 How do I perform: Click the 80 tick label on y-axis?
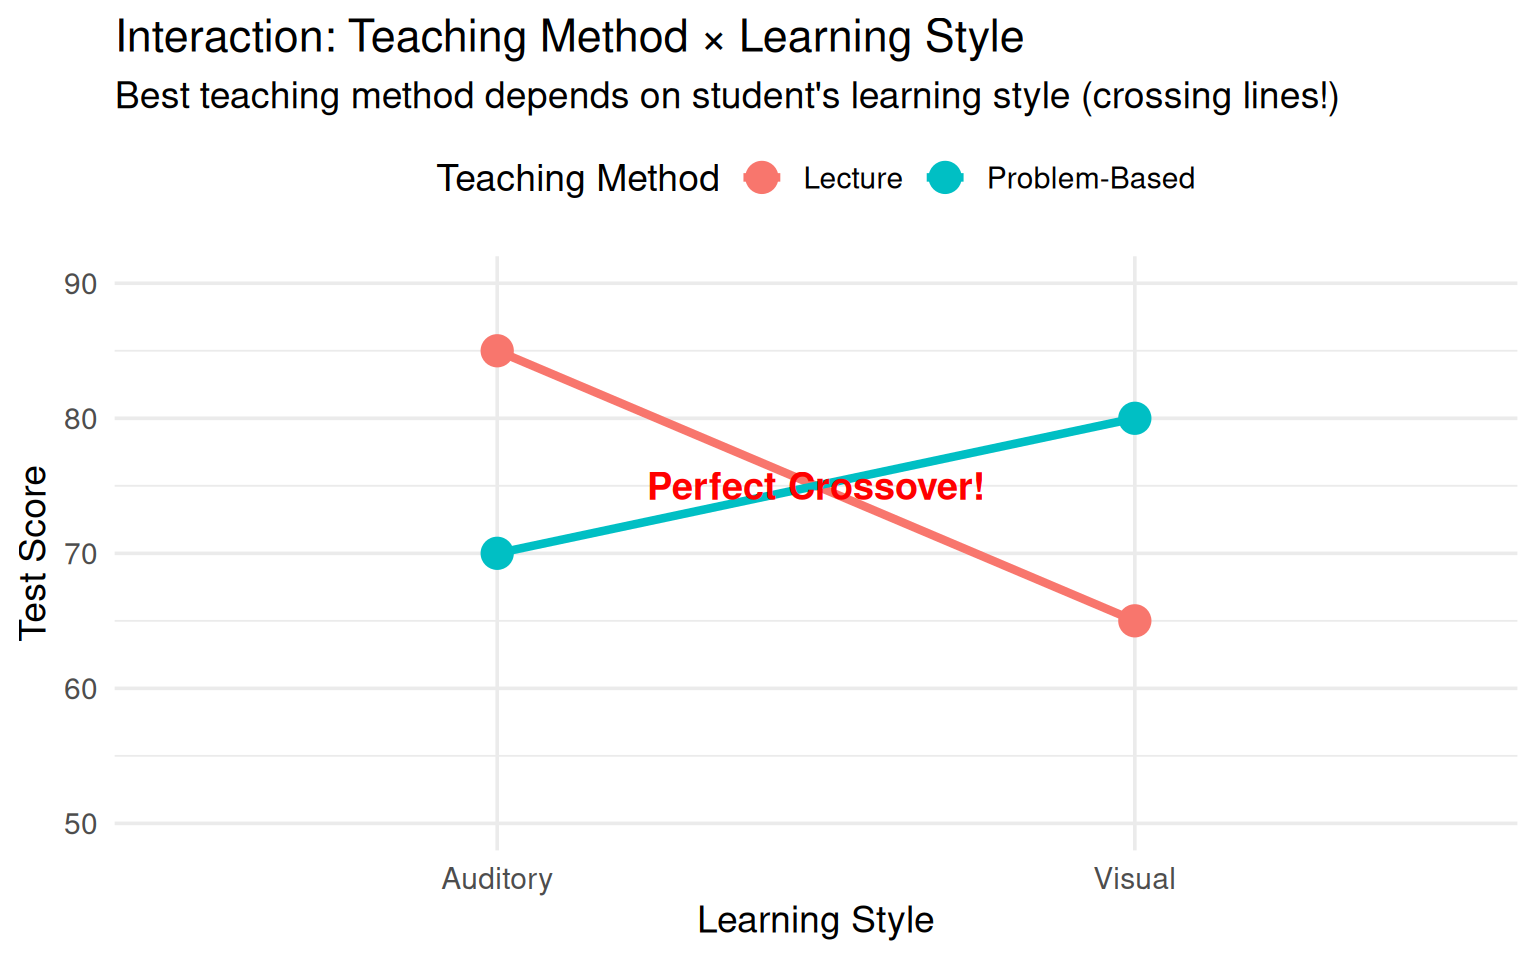[x=81, y=419]
